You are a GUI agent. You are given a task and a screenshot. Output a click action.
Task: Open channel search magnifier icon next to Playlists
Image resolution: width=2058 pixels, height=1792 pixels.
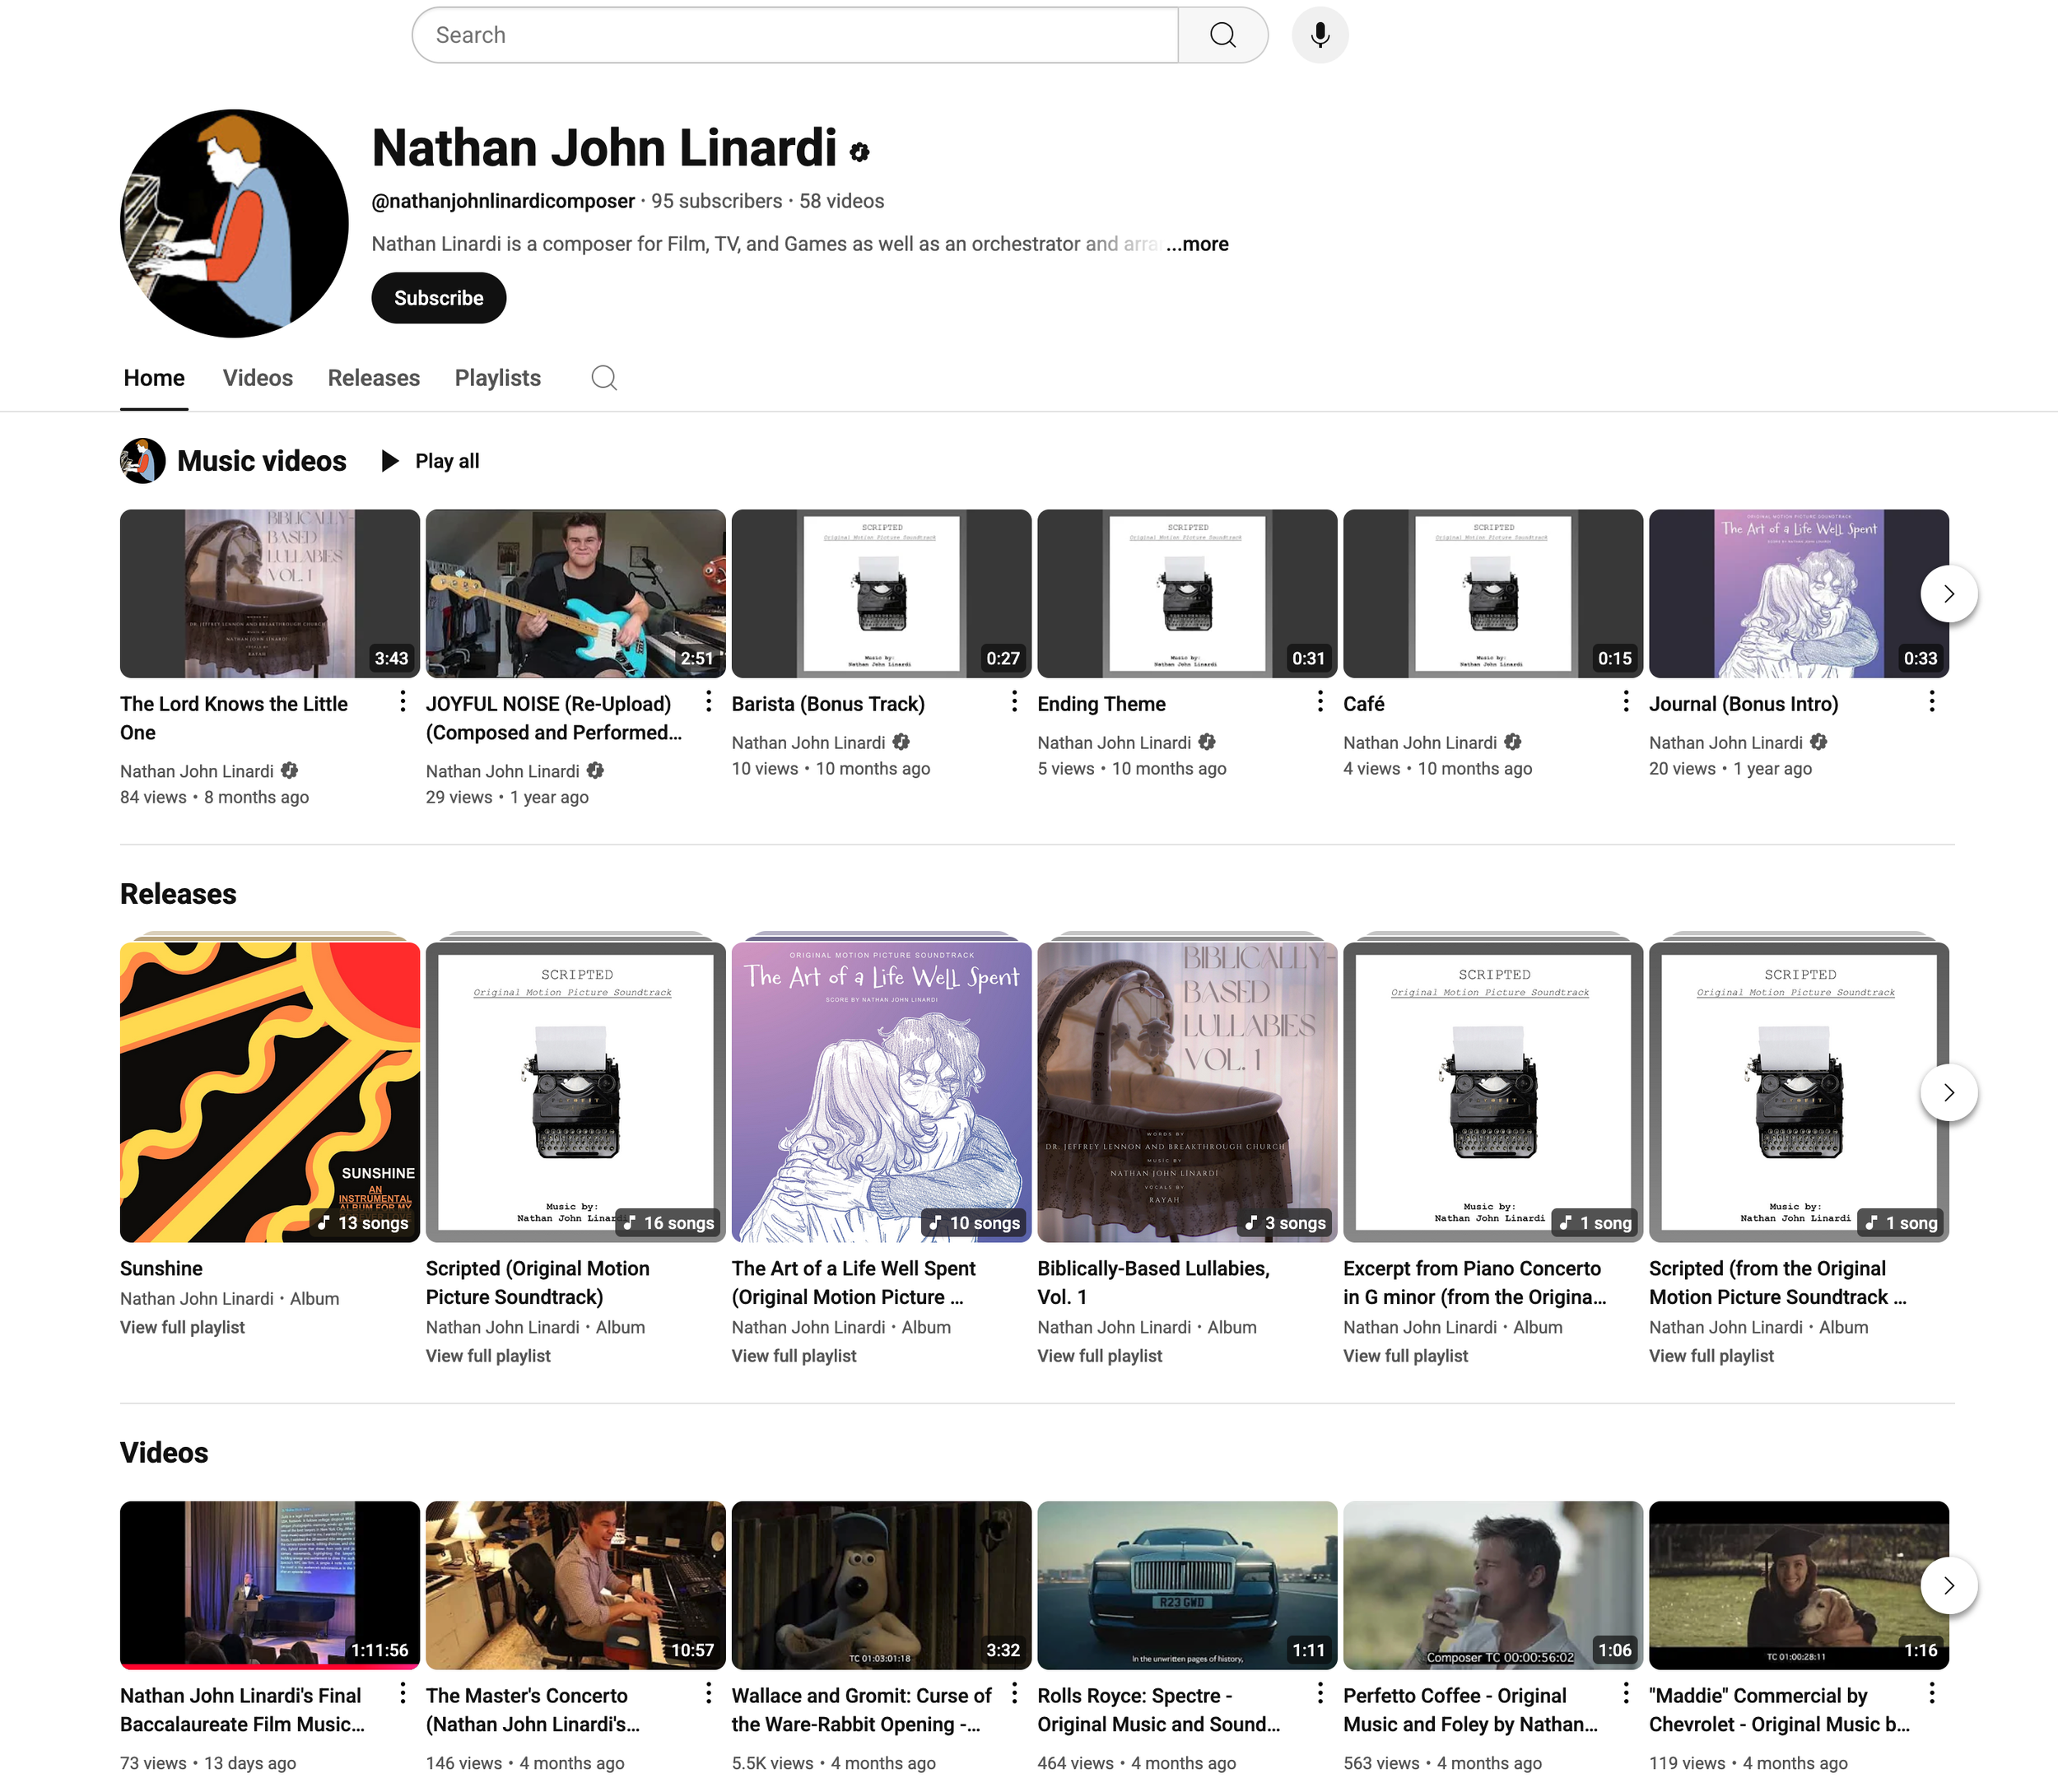[604, 378]
